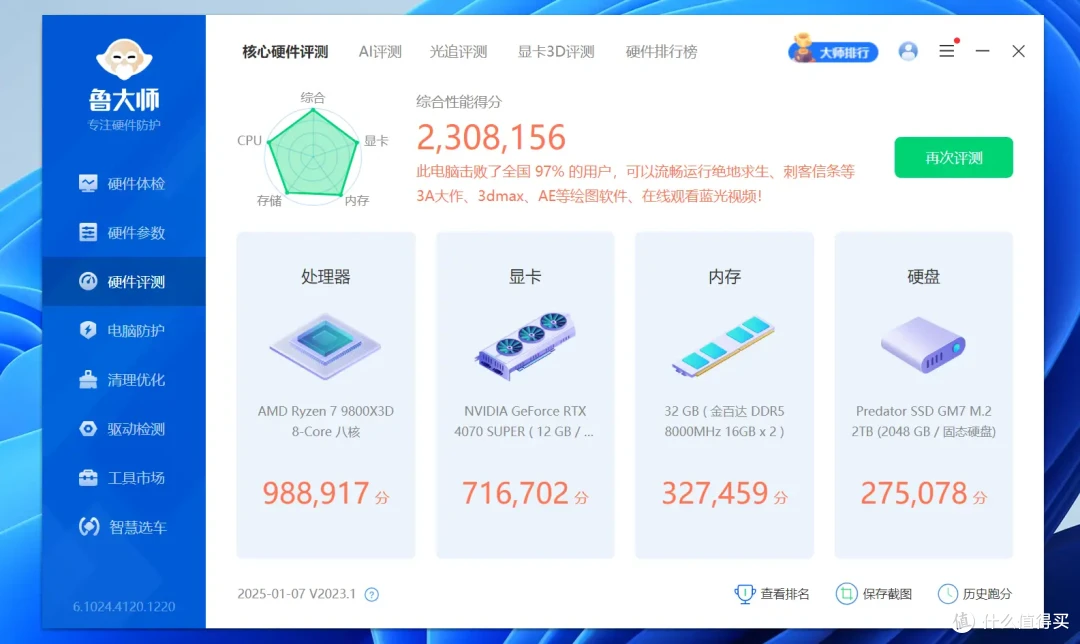Click the 处理器 card heading
Screen dimensions: 1080x644
pos(326,277)
